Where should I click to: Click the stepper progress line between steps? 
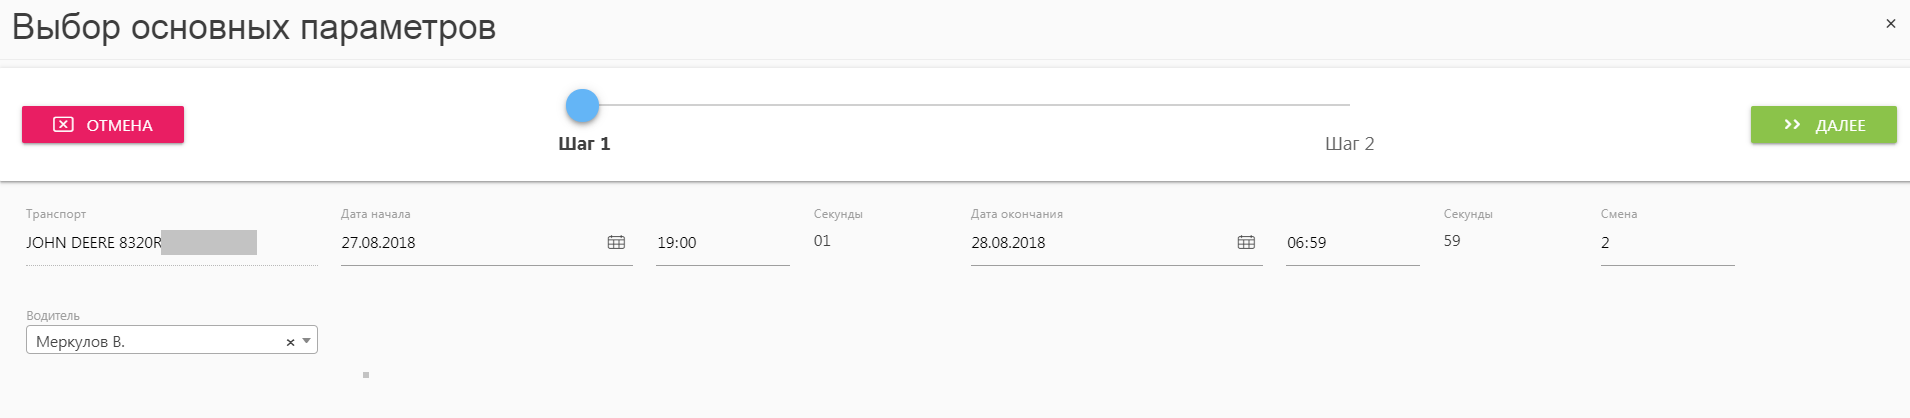coord(975,104)
